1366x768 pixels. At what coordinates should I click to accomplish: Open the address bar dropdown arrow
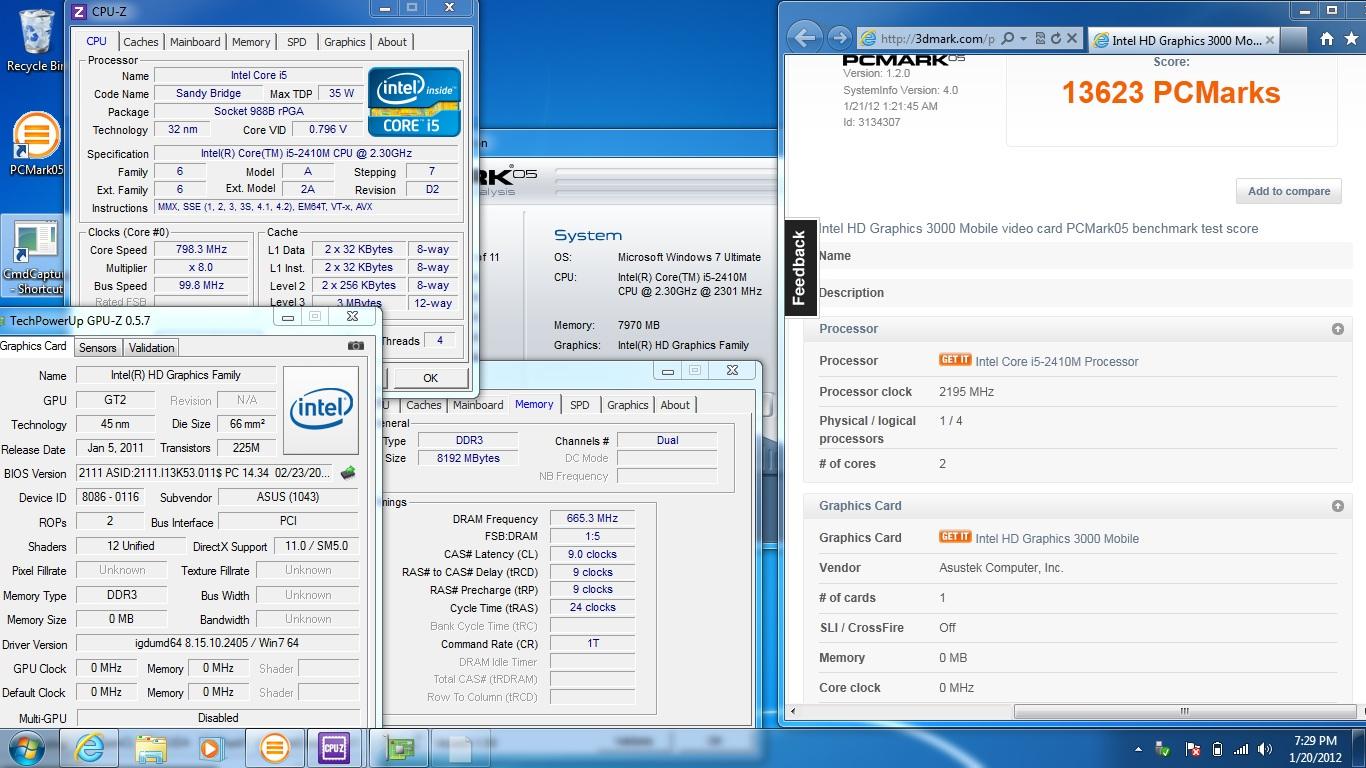tap(1023, 38)
